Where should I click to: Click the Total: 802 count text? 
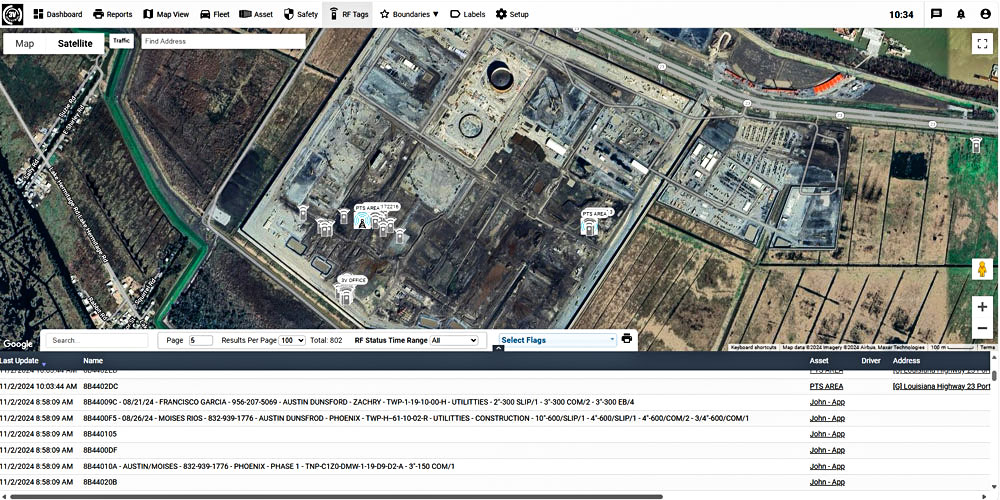click(x=326, y=341)
